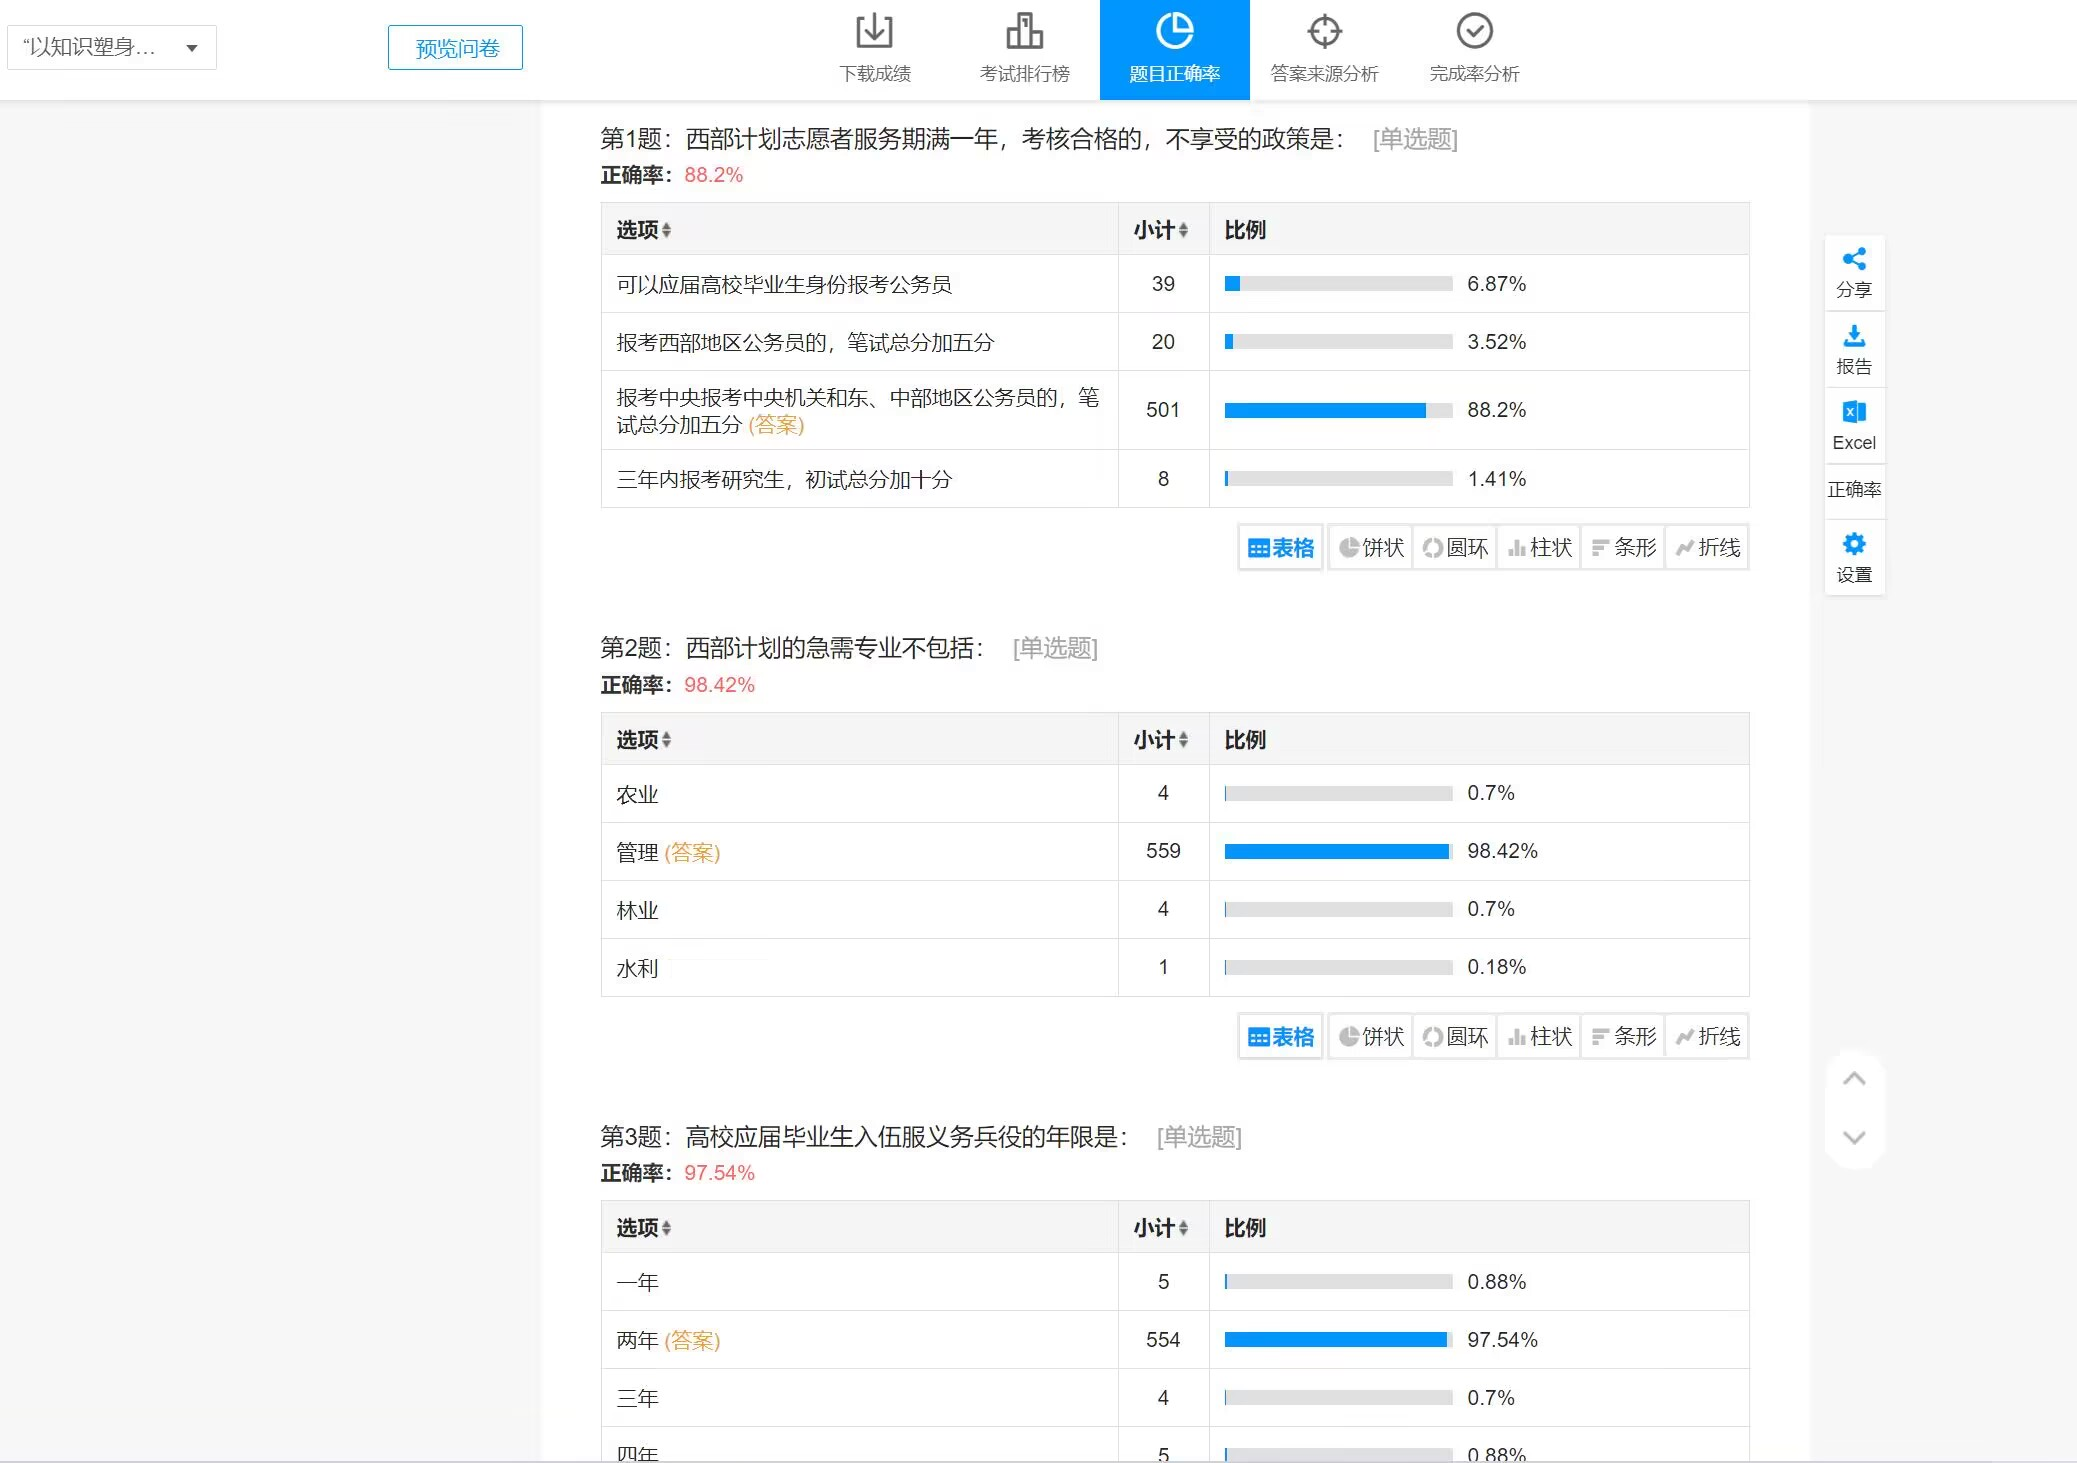Expand the questionnaire title dropdown
Viewport: 2077px width, 1463px height.
tap(191, 48)
